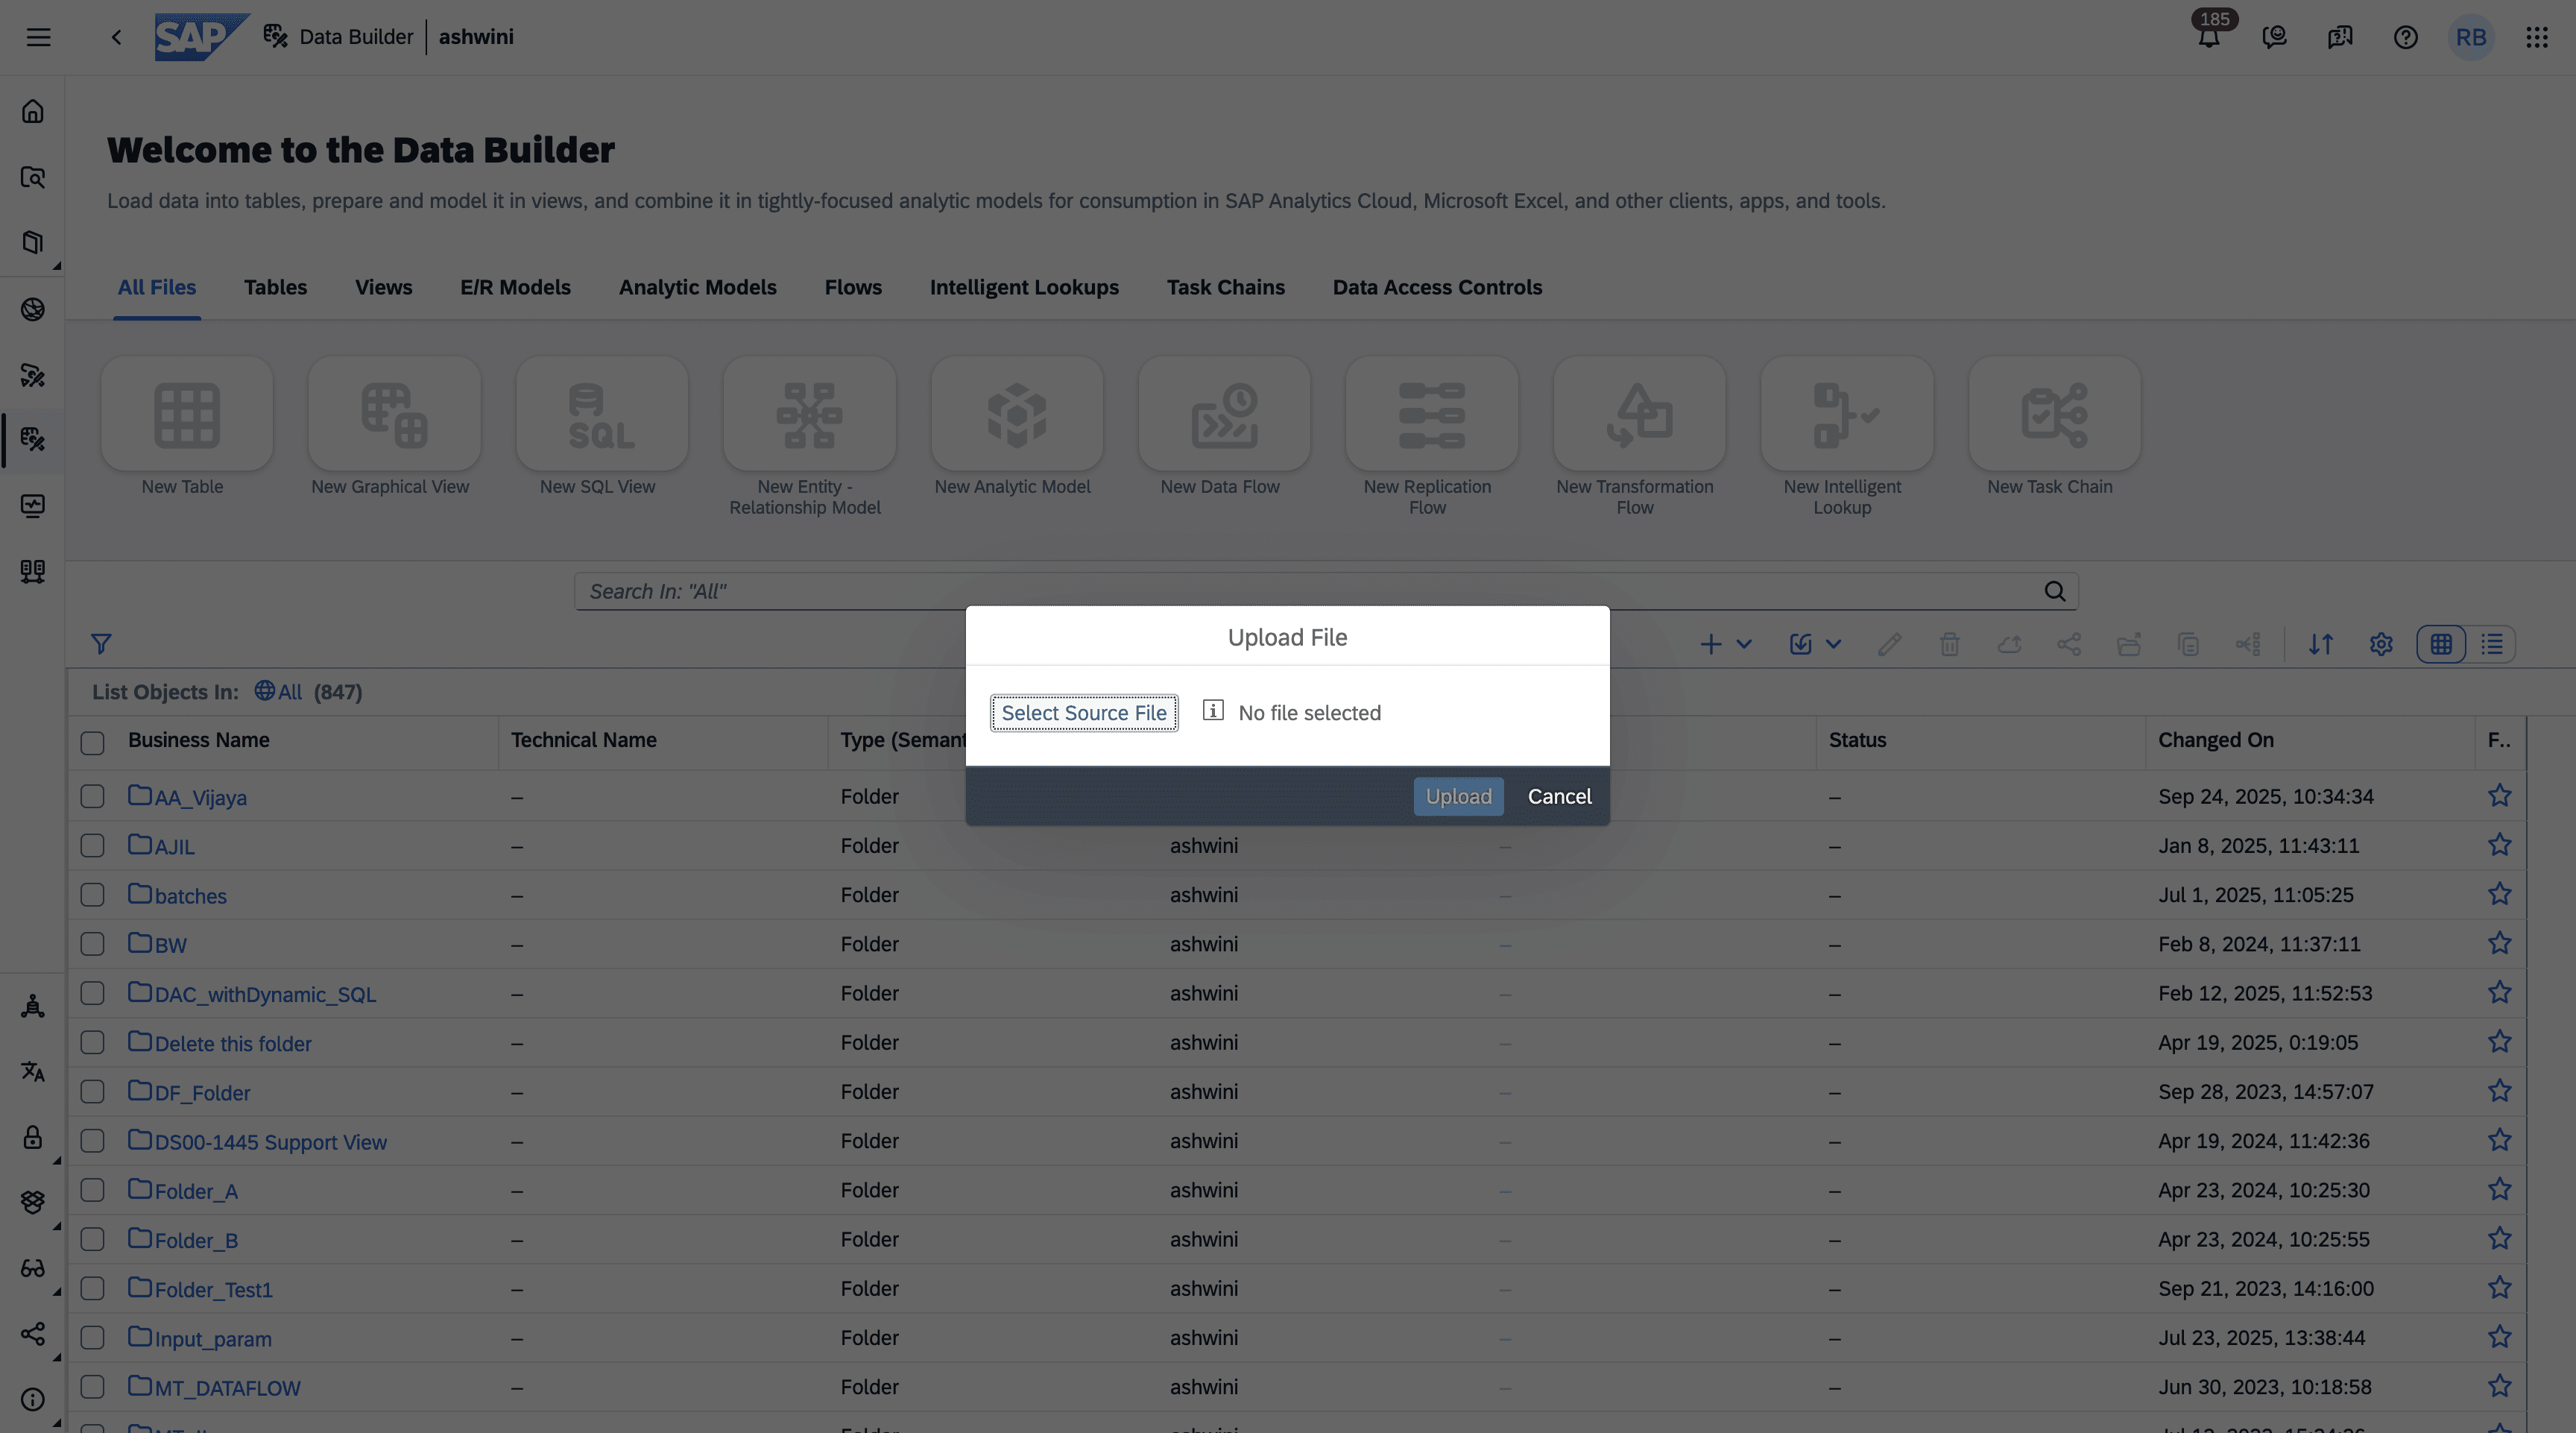The image size is (2576, 1433).
Task: Check the batches folder row
Action: (x=92, y=895)
